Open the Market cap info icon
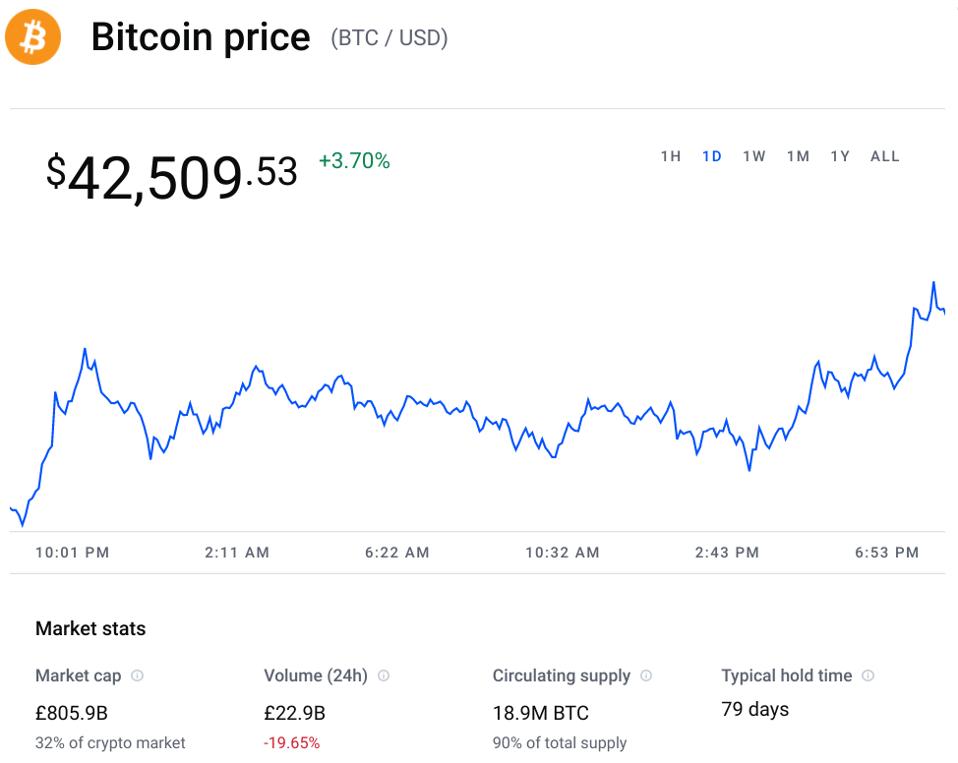This screenshot has width=958, height=763. [137, 676]
